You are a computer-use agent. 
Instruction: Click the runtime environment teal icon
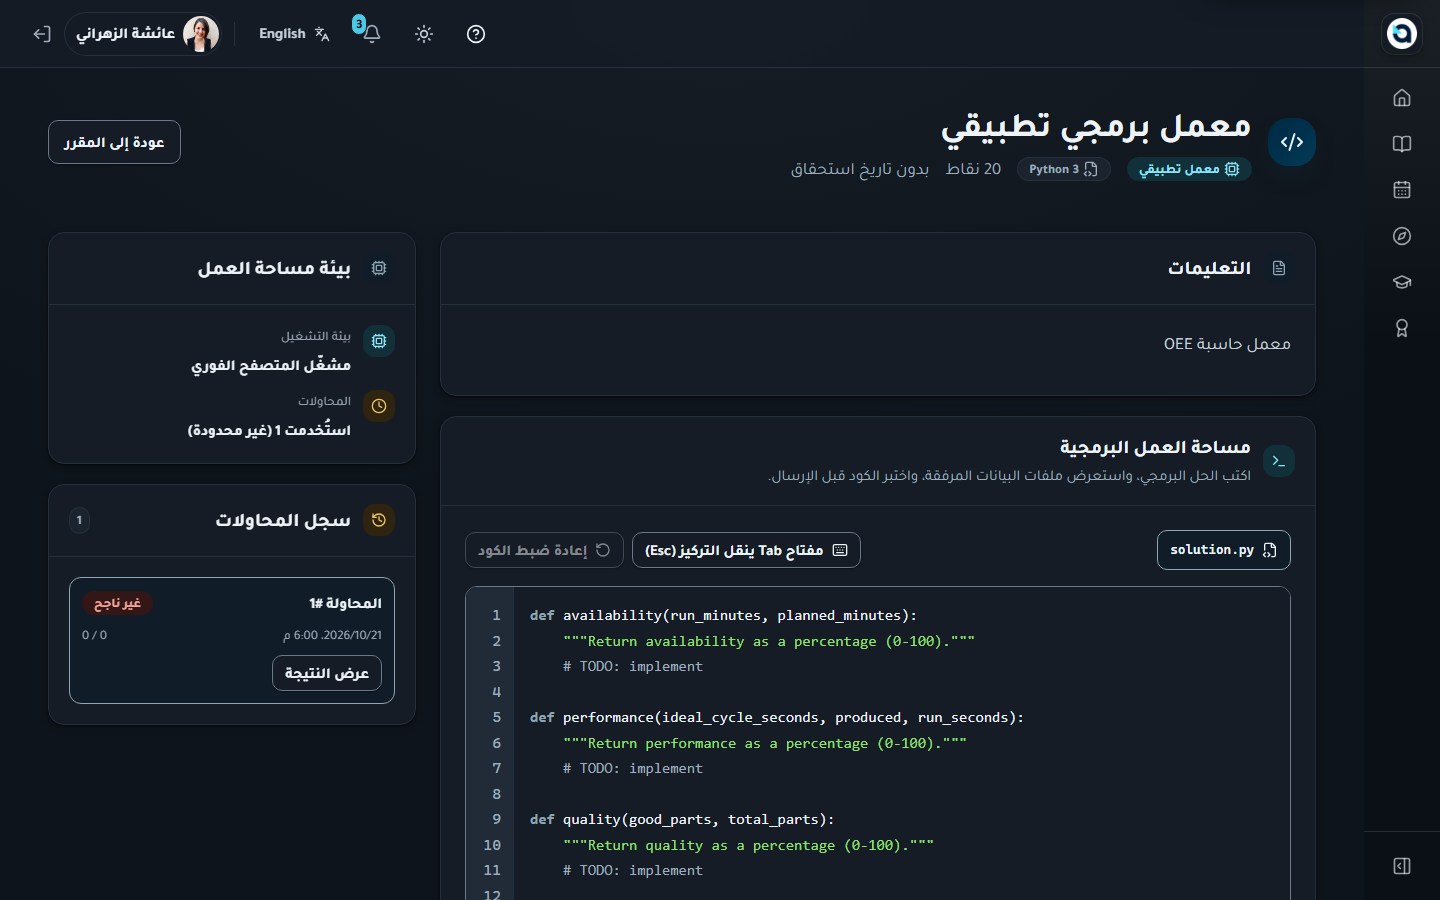click(379, 341)
